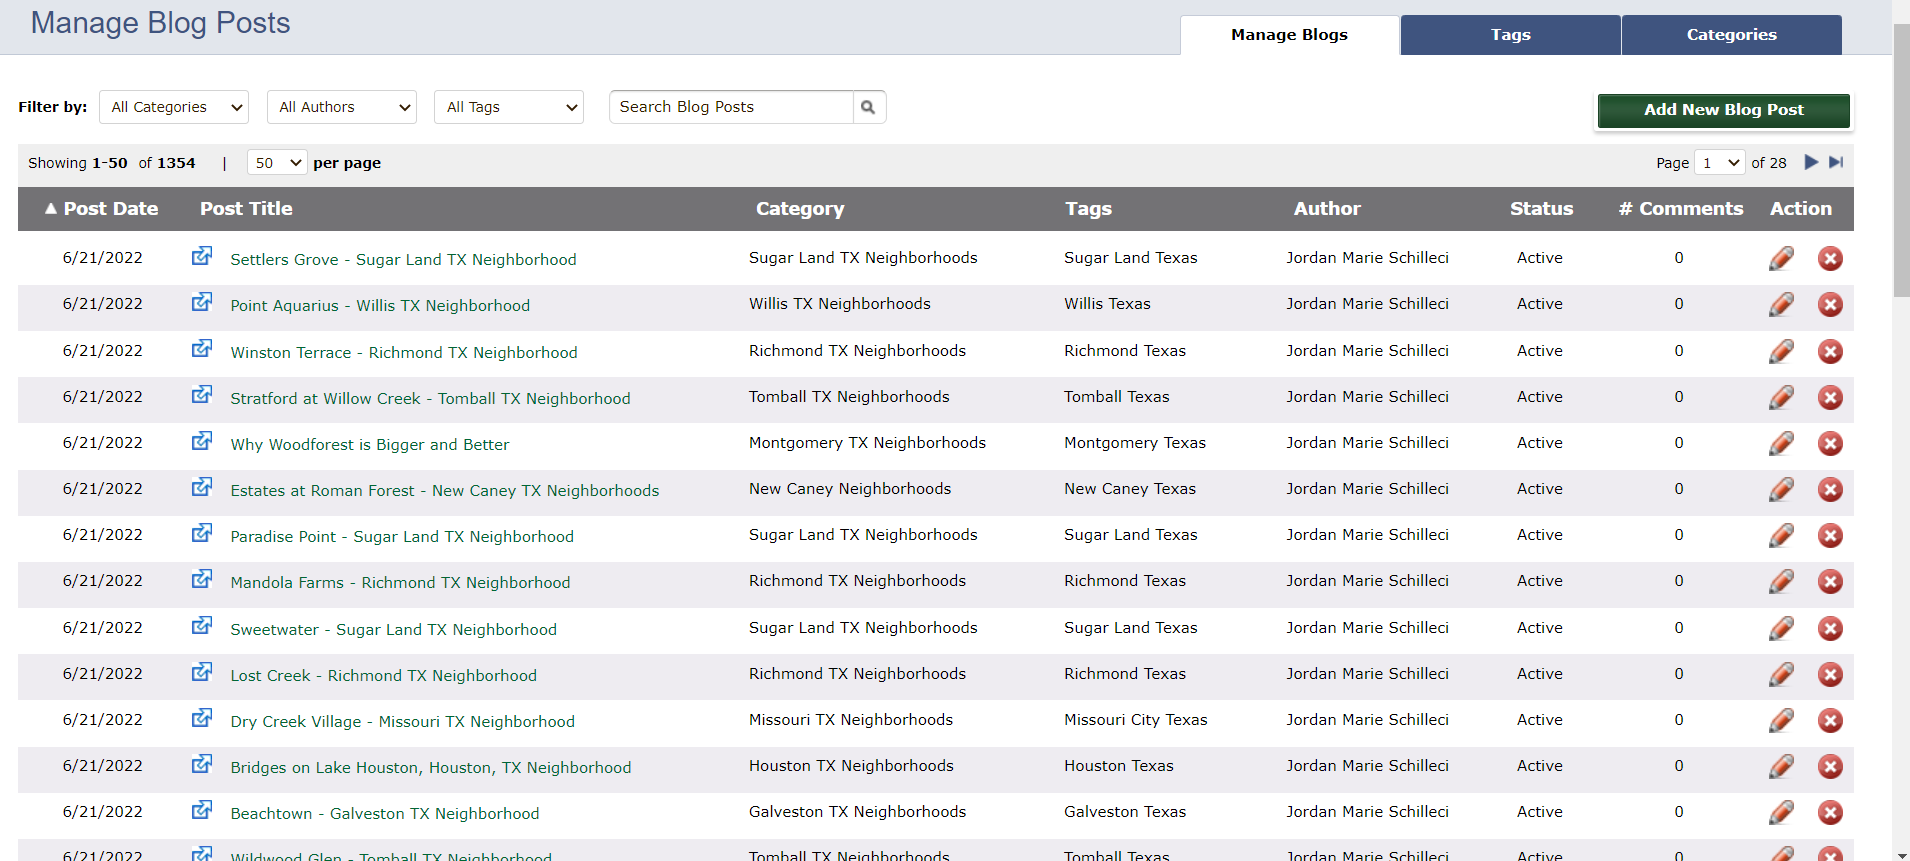This screenshot has height=861, width=1910.
Task: Focus the Search Blog Posts field
Action: pyautogui.click(x=731, y=107)
